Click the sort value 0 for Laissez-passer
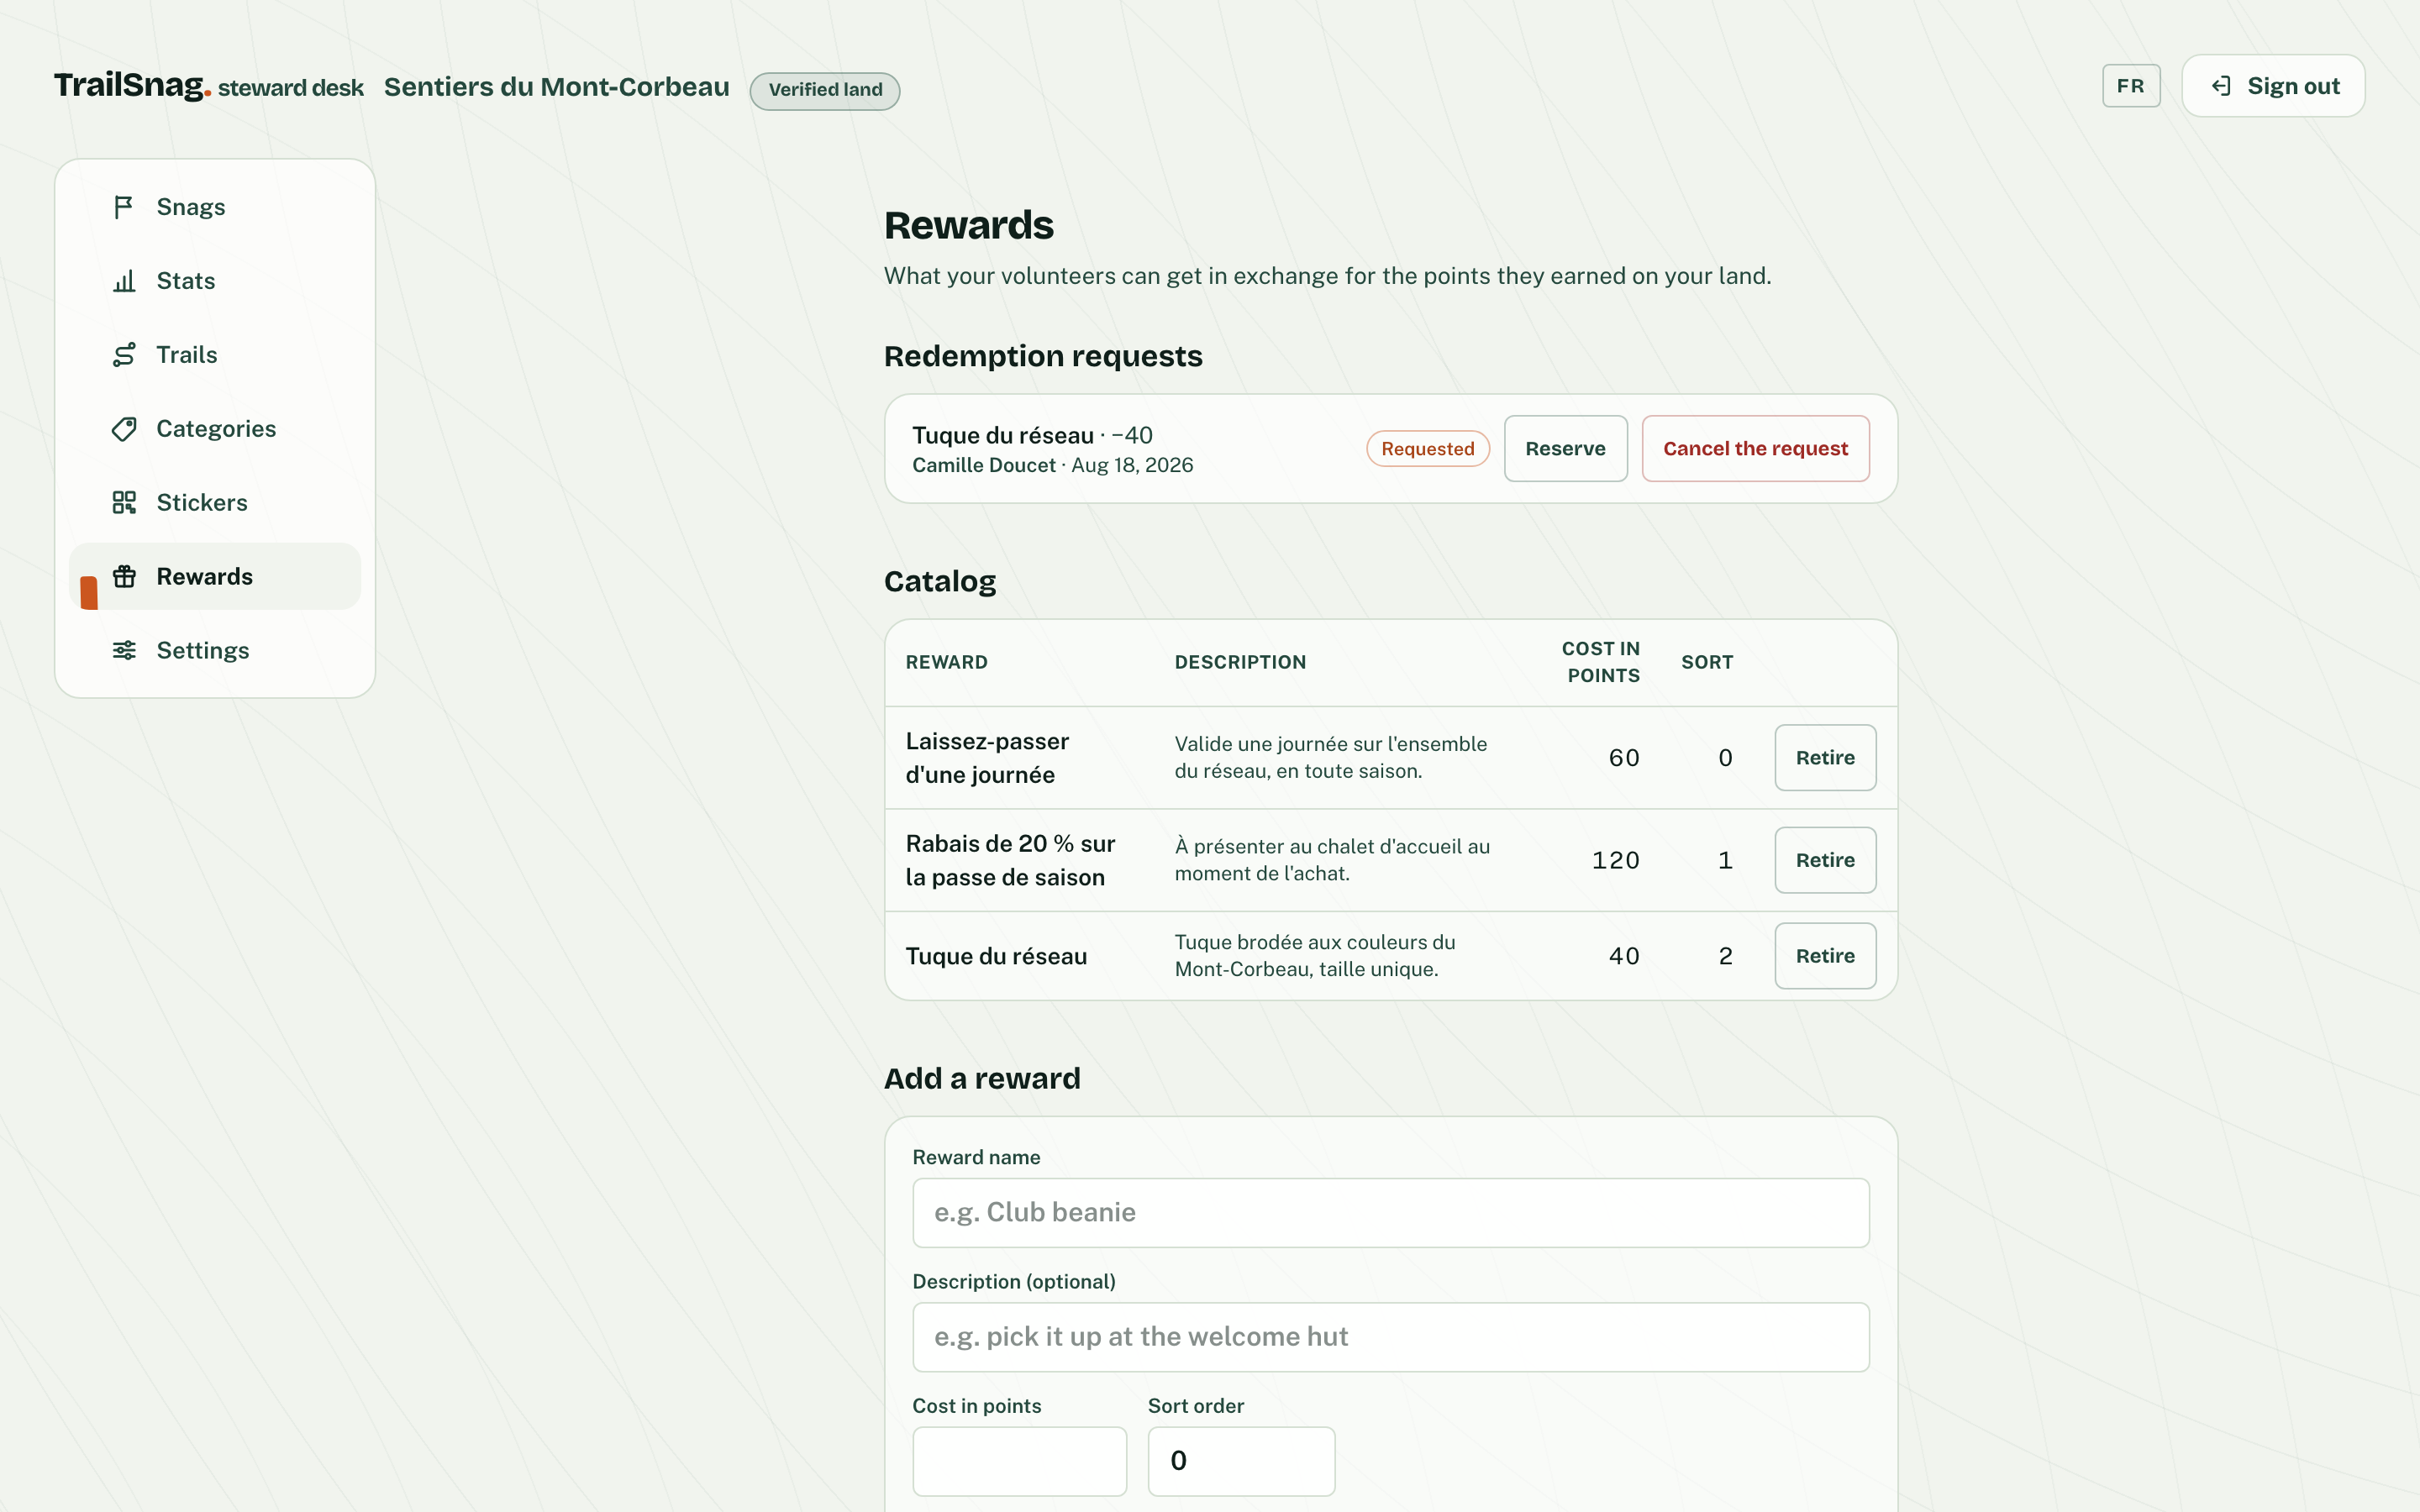2420x1512 pixels. 1725,758
